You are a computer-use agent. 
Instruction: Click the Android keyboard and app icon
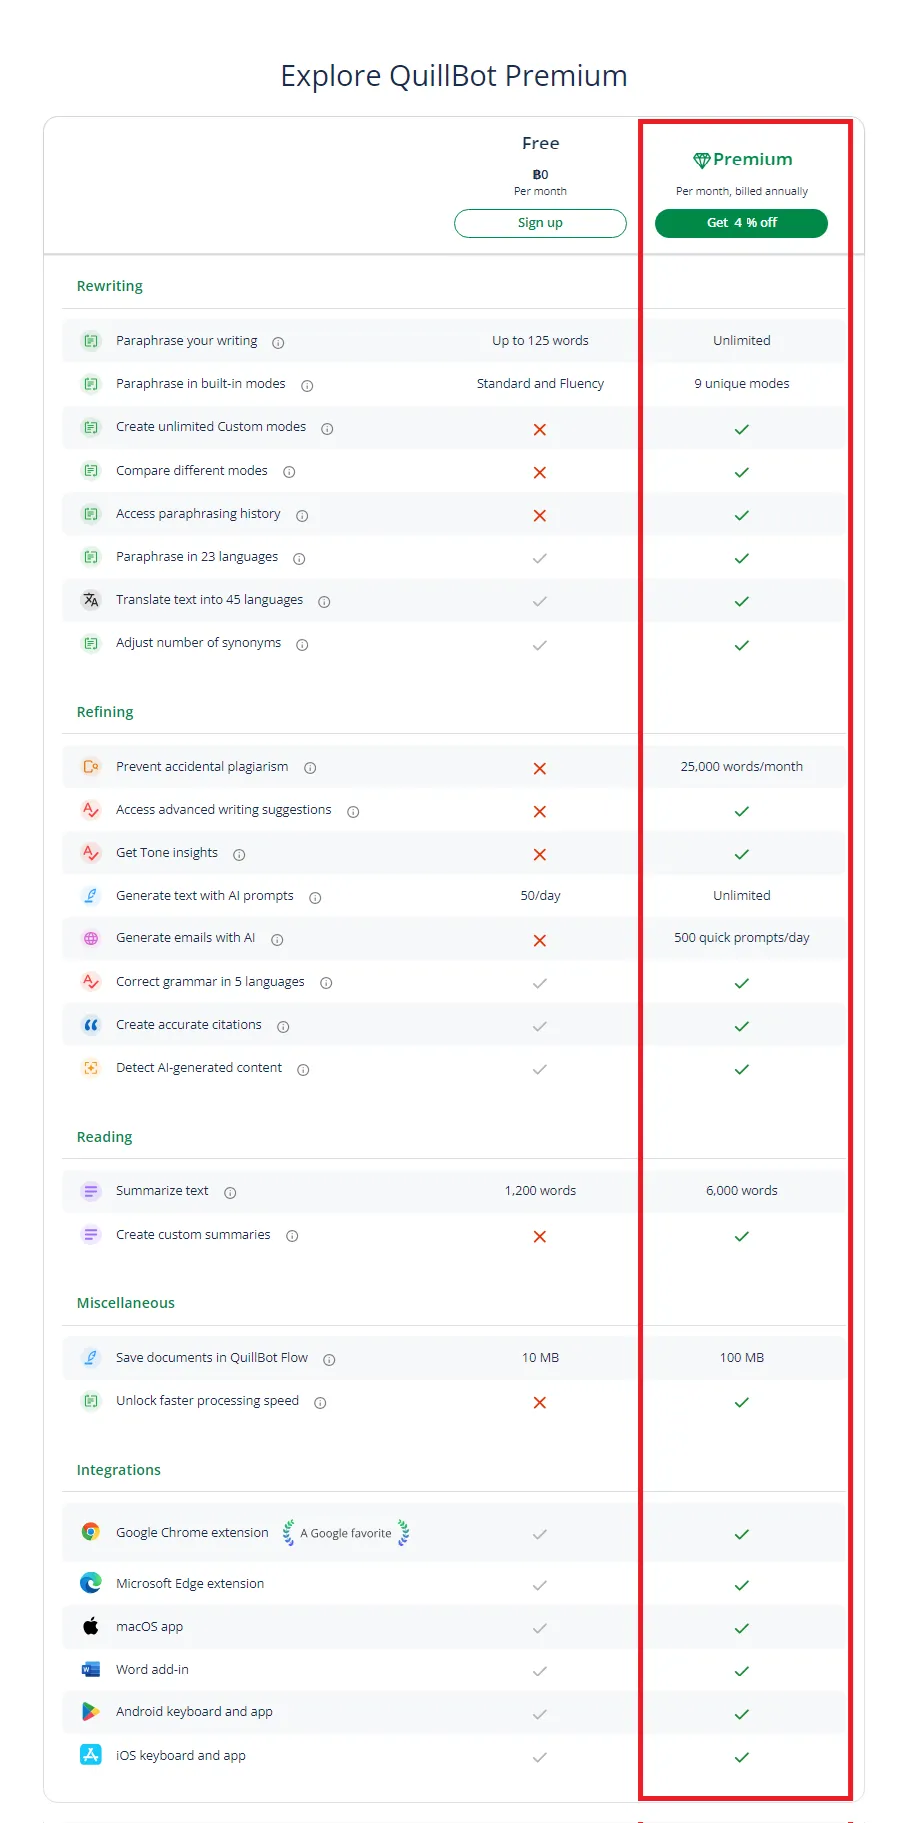pos(91,1712)
